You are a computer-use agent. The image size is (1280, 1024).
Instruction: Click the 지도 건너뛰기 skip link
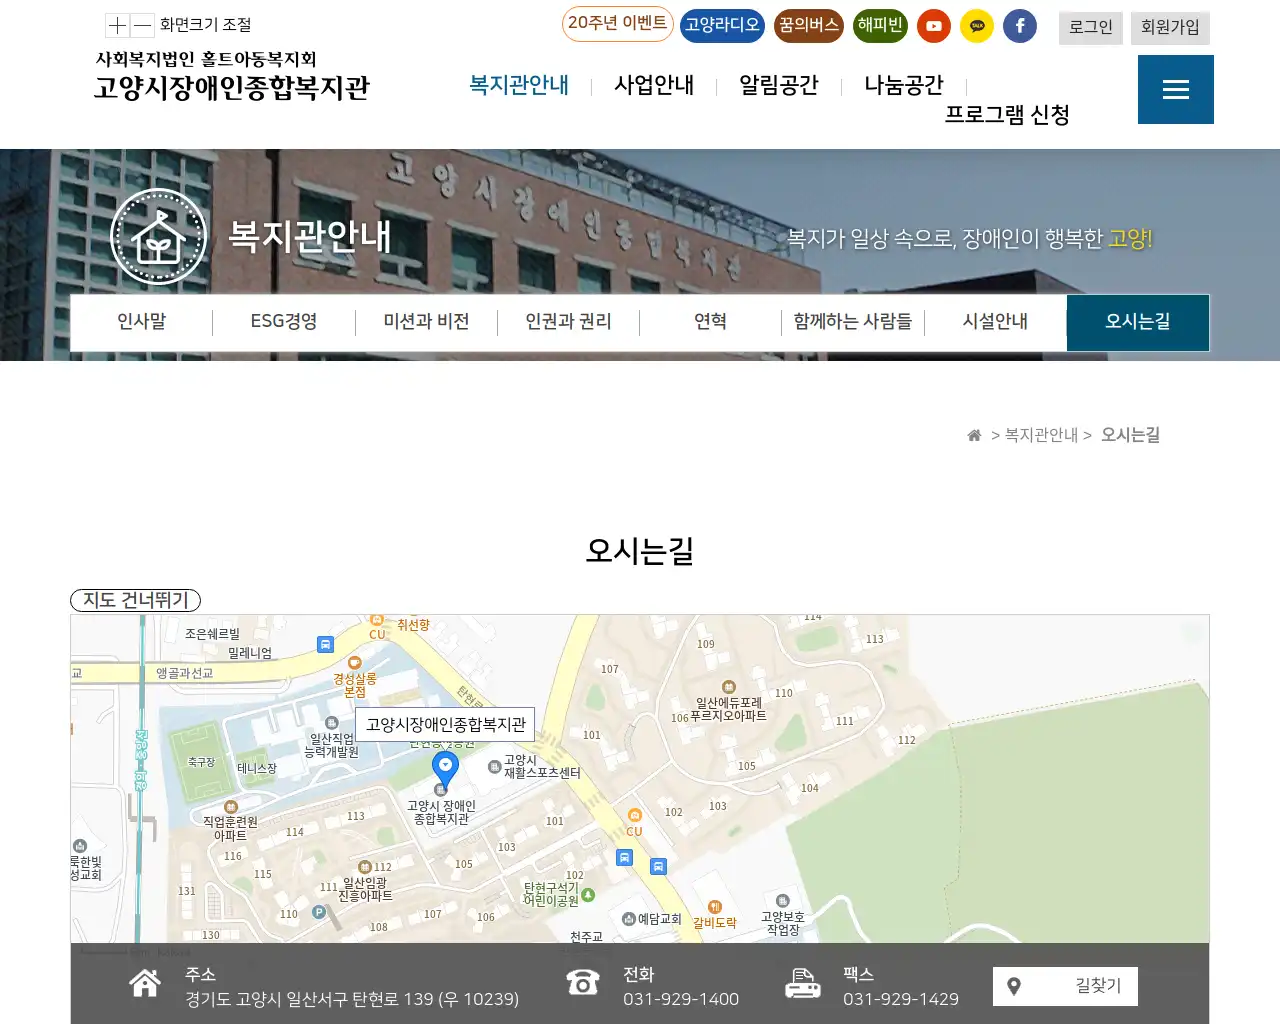coord(136,600)
